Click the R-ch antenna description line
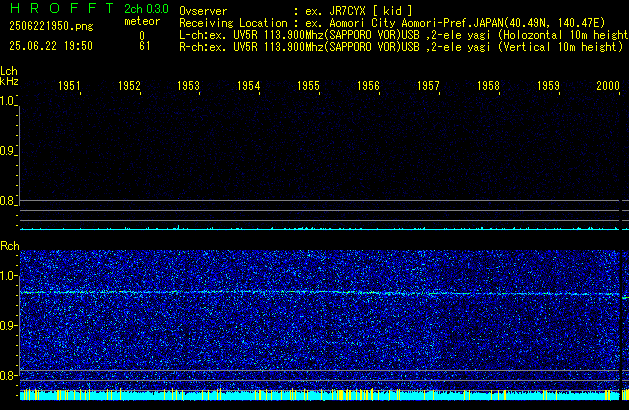Screen dimensions: 629x410 tap(401, 47)
